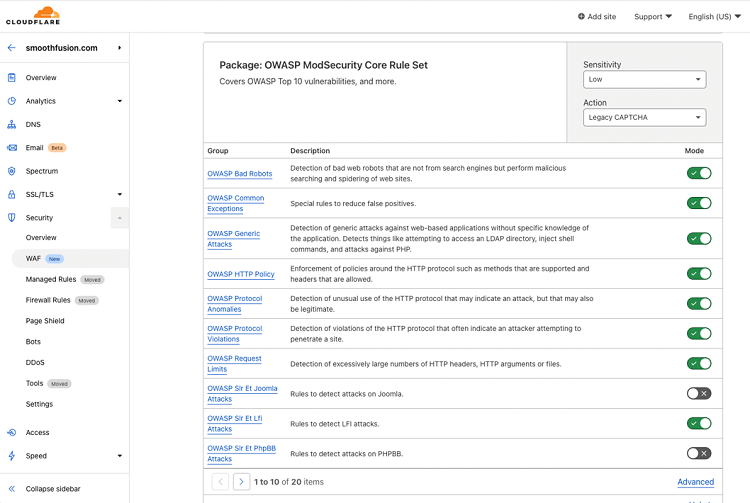Screen dimensions: 750x503
Task: Disable the OWASP Common Exceptions toggle
Action: click(x=699, y=203)
